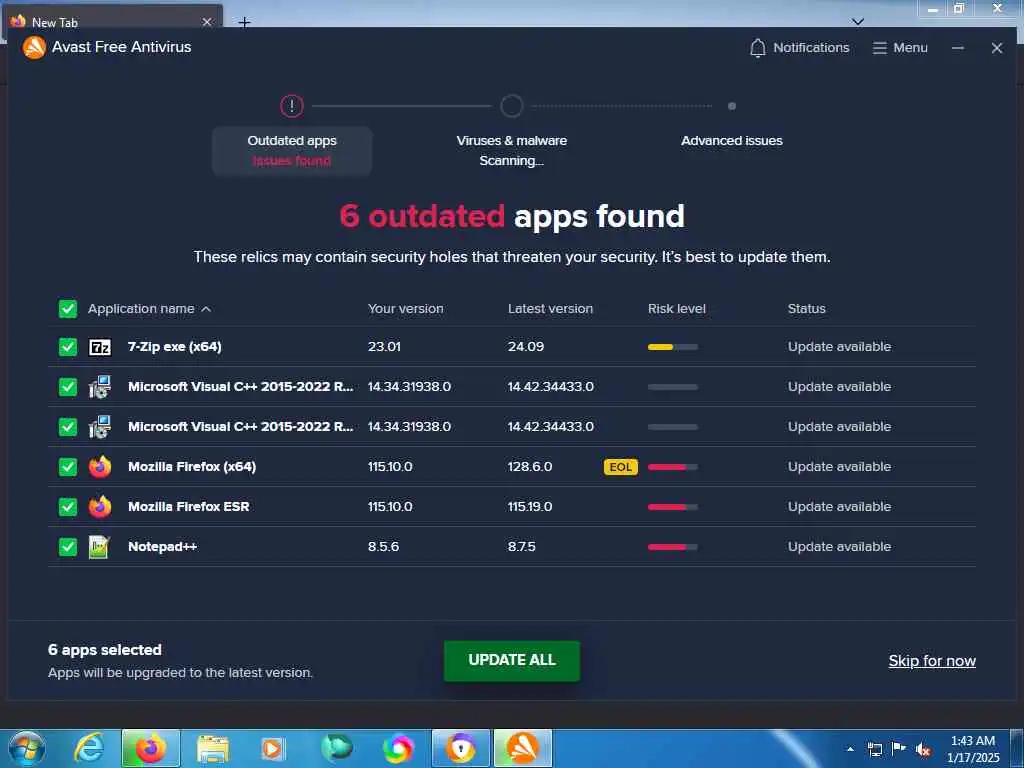Image resolution: width=1024 pixels, height=768 pixels.
Task: Click the Outdated apps warning step icon
Action: click(292, 106)
